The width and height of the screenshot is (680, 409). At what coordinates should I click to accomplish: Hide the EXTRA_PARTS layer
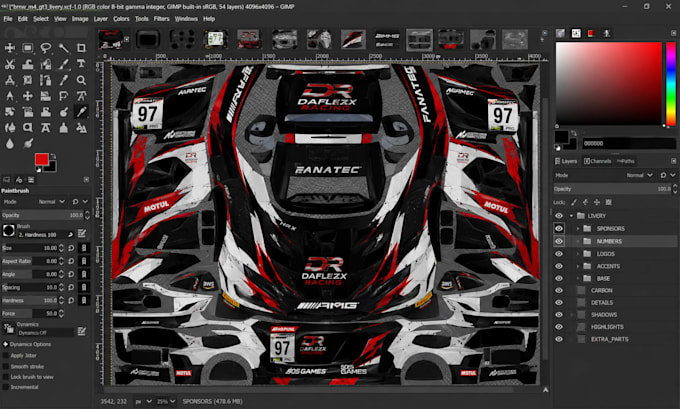pyautogui.click(x=559, y=339)
